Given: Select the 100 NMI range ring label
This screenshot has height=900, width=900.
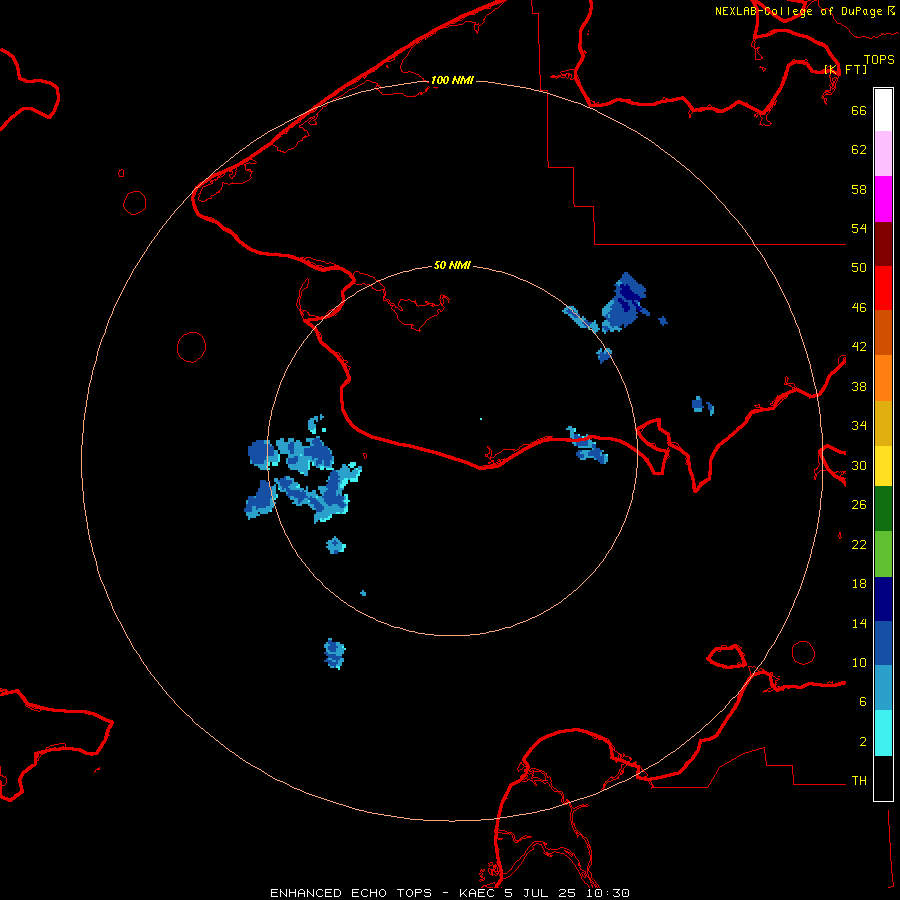Looking at the screenshot, I should point(452,80).
